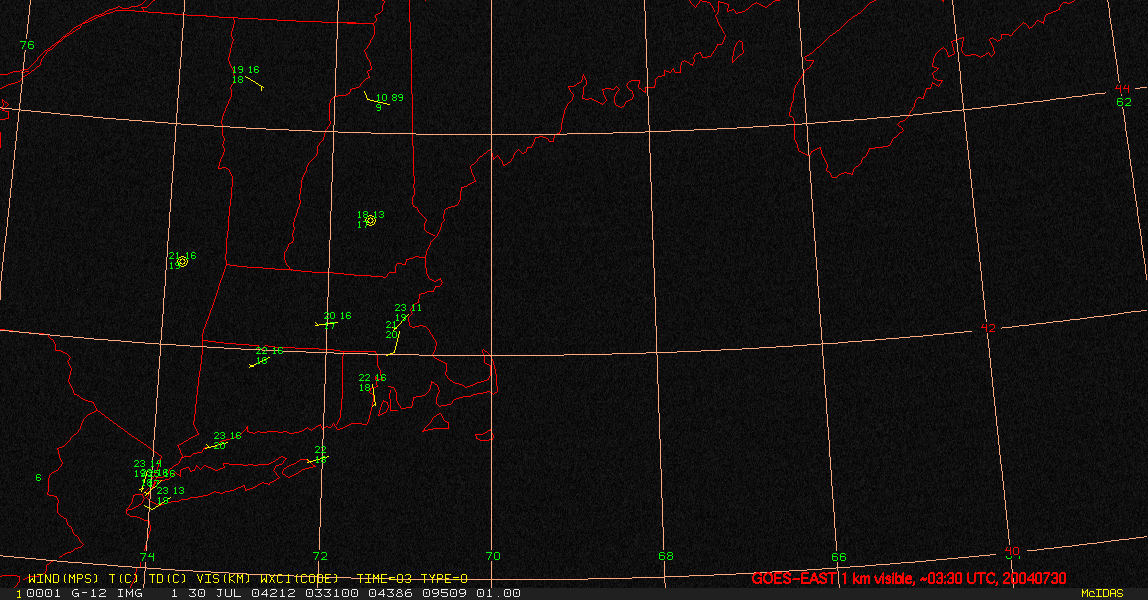Click the 30 JUL date in status line
1148x600 pixels.
[x=215, y=593]
